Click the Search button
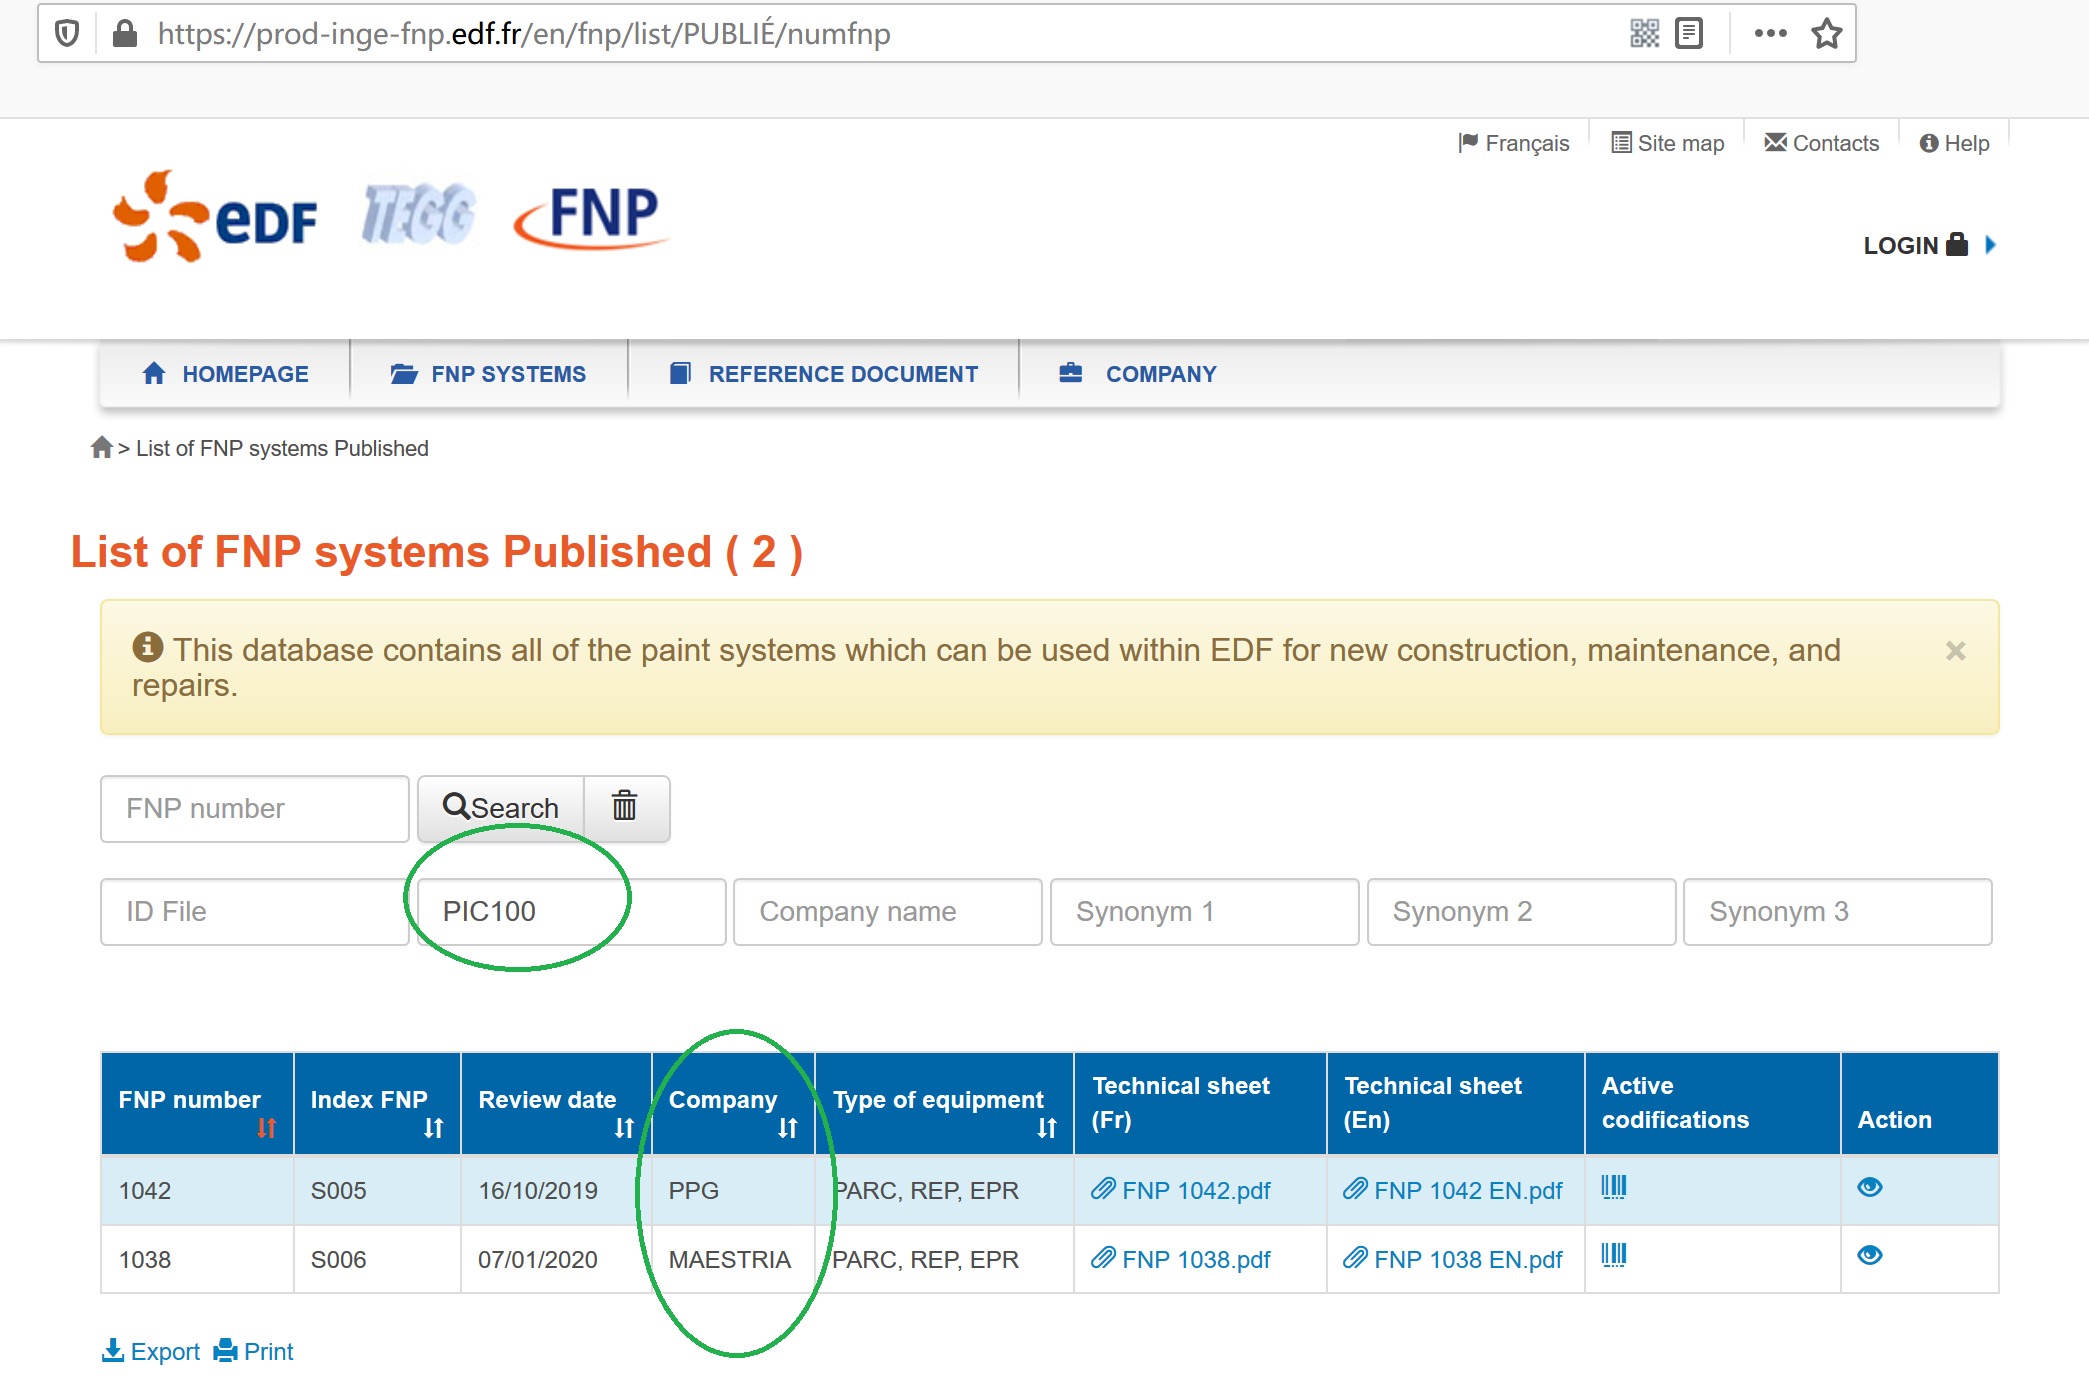This screenshot has height=1378, width=2089. 501,807
